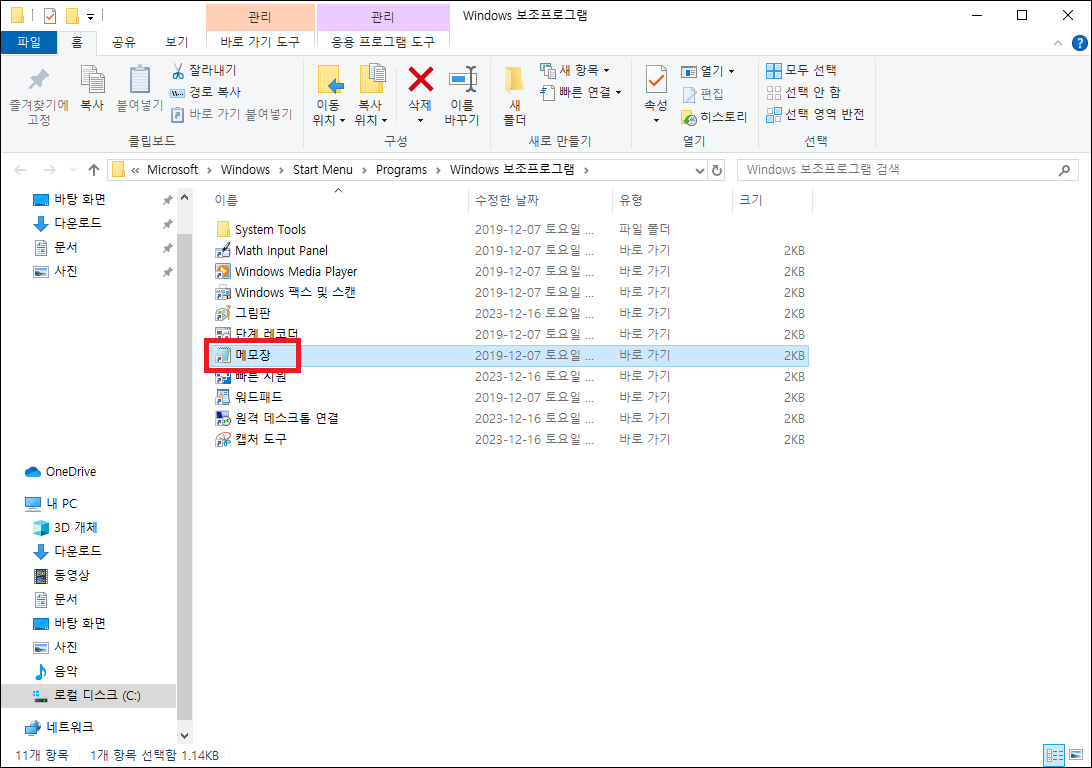Screen dimensions: 1092x768
Task: Open Easy access (빠른 연결) dropdown
Action: [581, 92]
